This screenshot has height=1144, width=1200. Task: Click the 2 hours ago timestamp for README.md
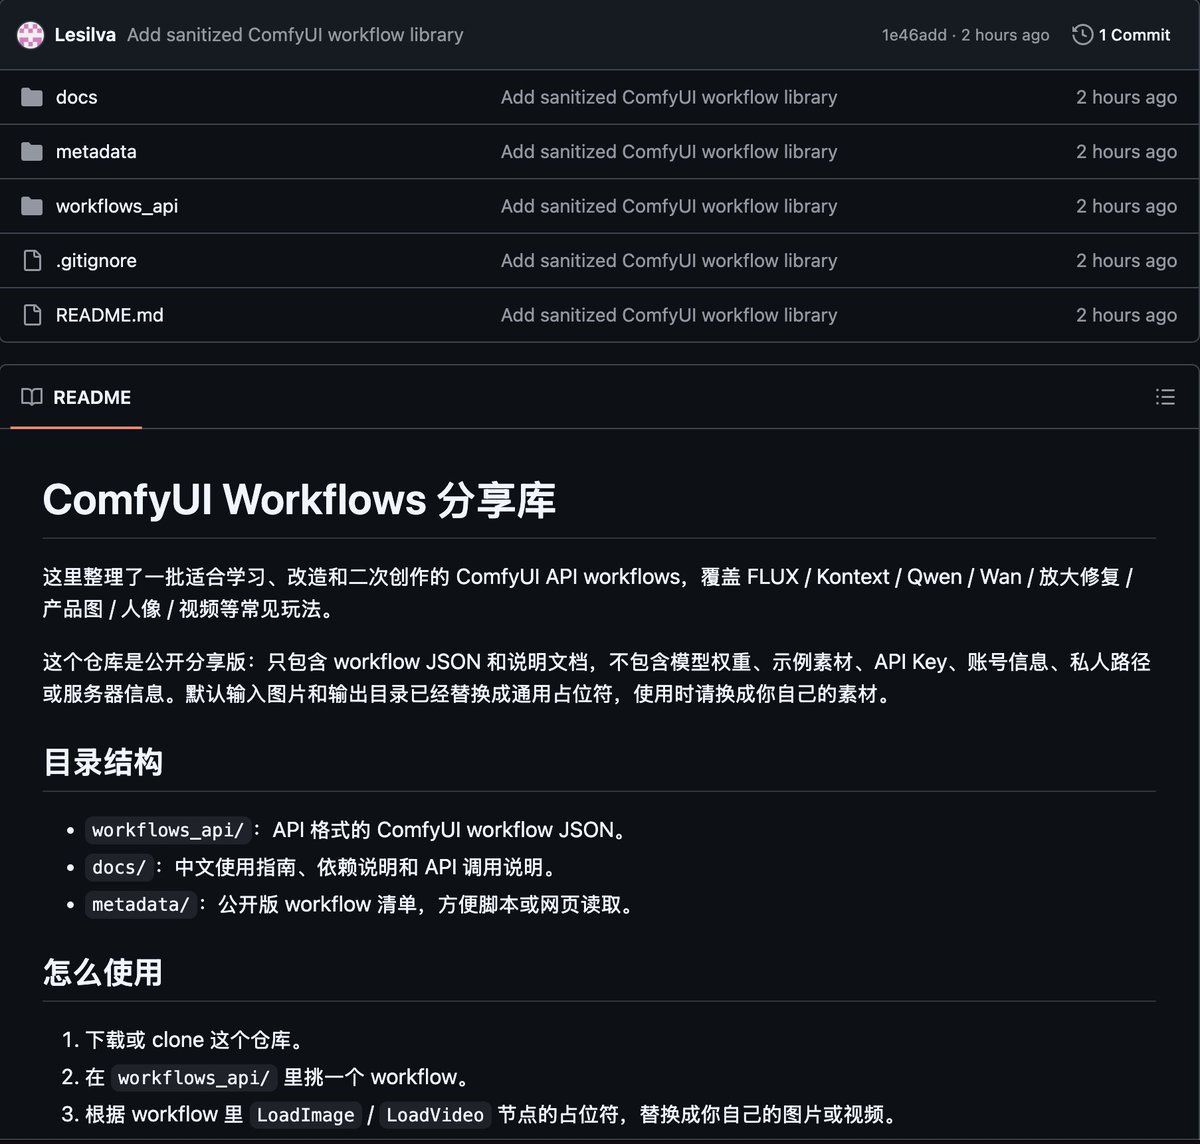click(1126, 315)
